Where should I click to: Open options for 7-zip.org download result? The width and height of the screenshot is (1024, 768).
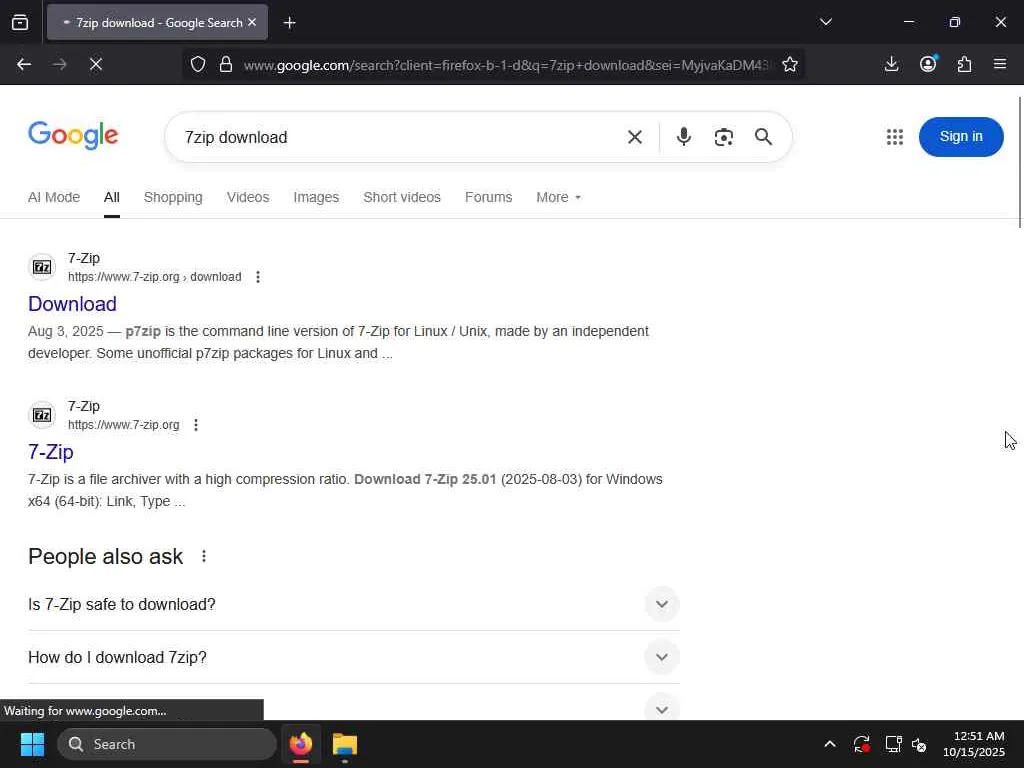coord(258,277)
